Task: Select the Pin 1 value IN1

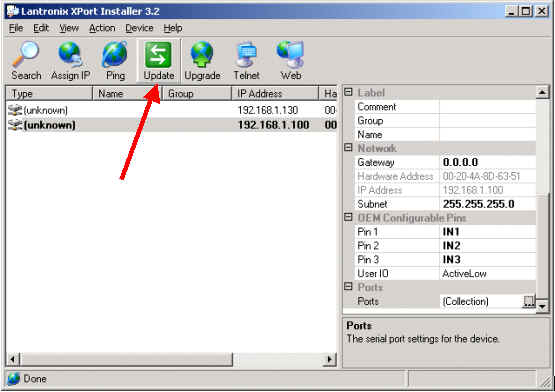Action: click(x=487, y=232)
